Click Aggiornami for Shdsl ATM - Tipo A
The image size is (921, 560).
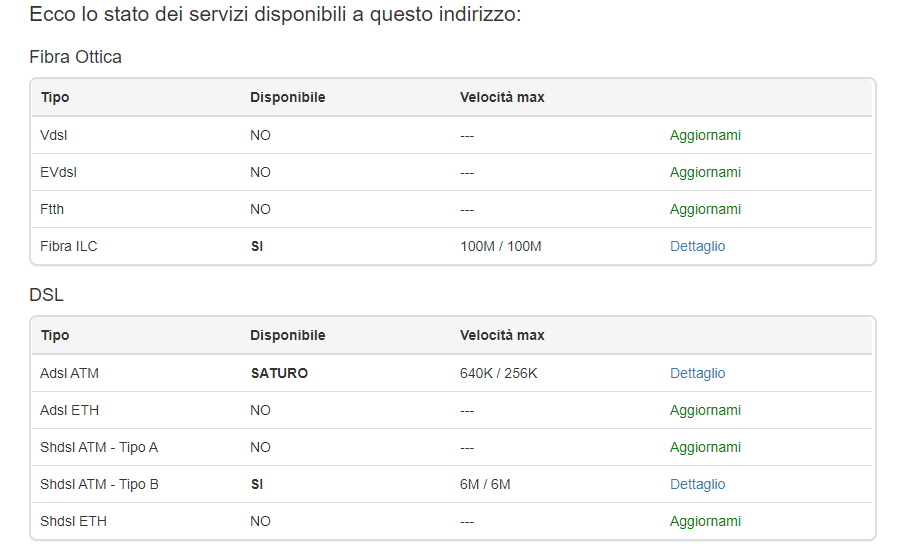coord(705,447)
